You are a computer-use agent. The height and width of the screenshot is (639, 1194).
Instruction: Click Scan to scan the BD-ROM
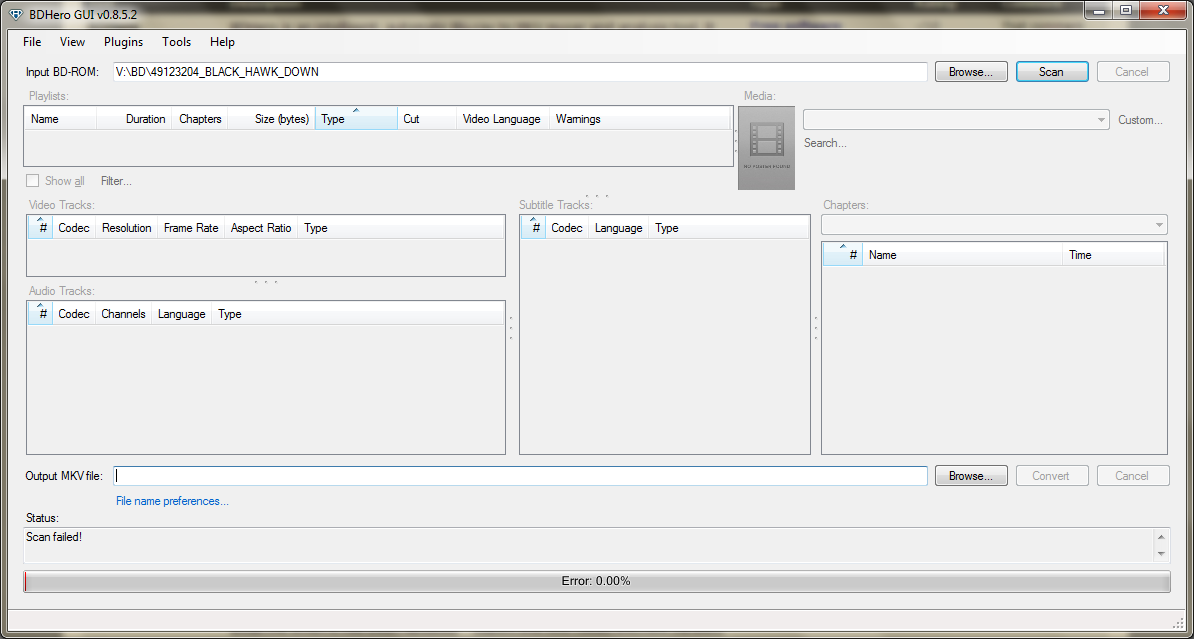point(1051,72)
